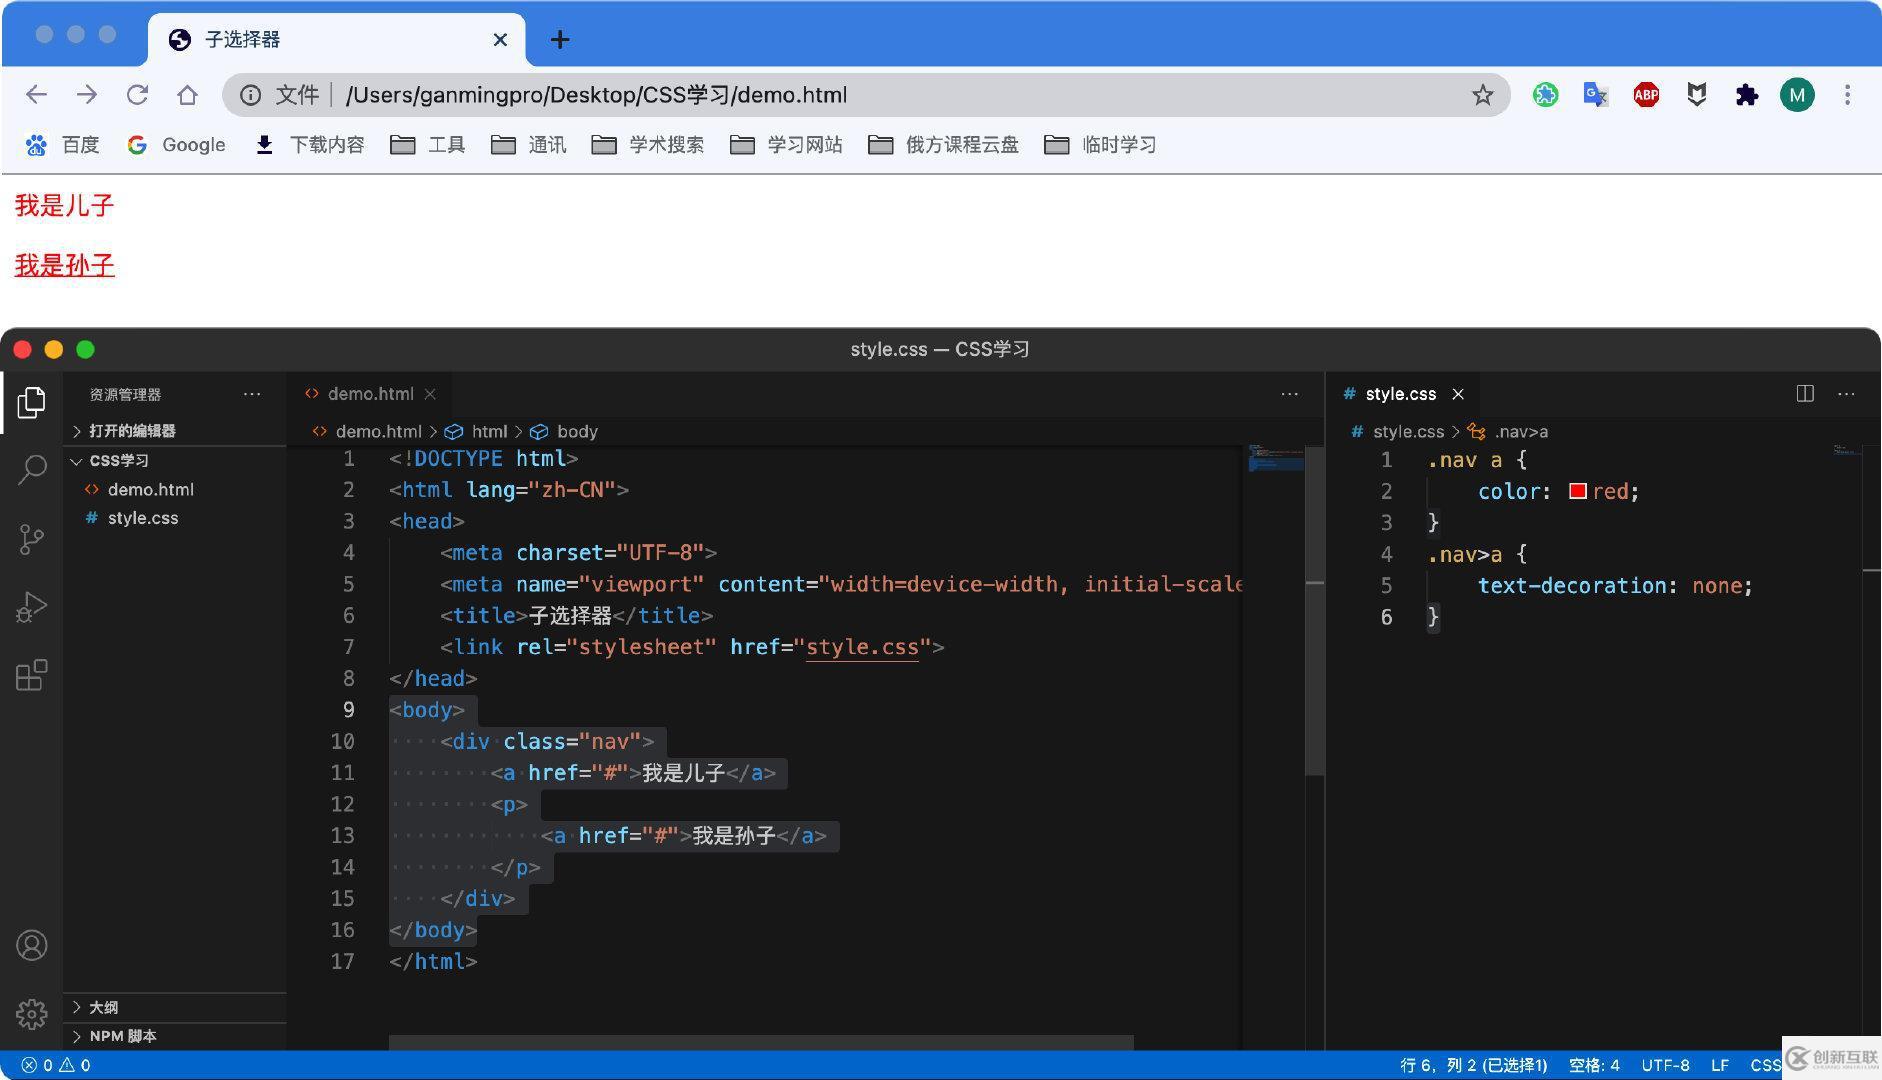Click the red color swatch in style.css
Image resolution: width=1882 pixels, height=1080 pixels.
pos(1578,491)
